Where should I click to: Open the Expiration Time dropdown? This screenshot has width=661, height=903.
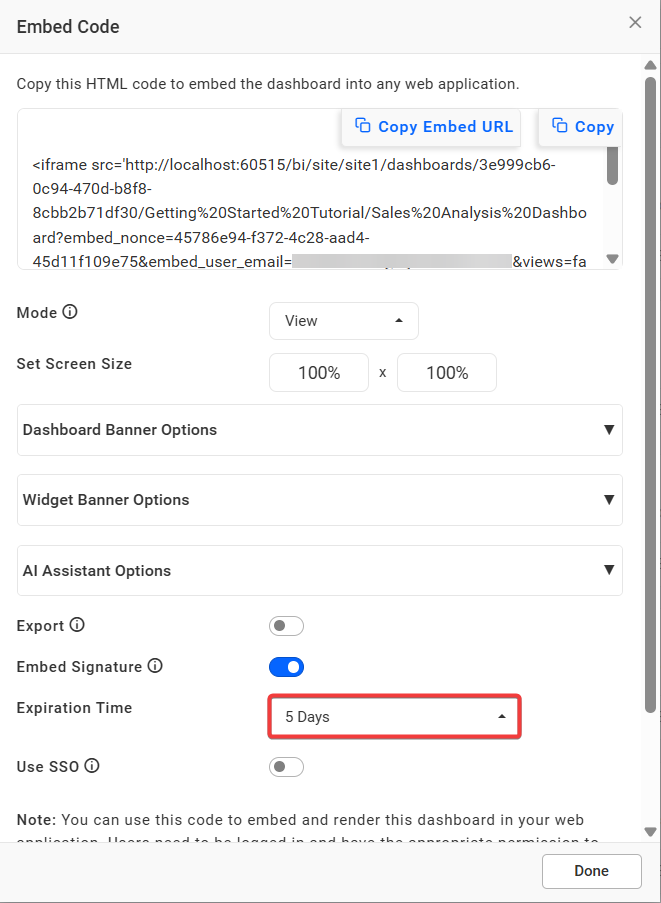point(394,716)
